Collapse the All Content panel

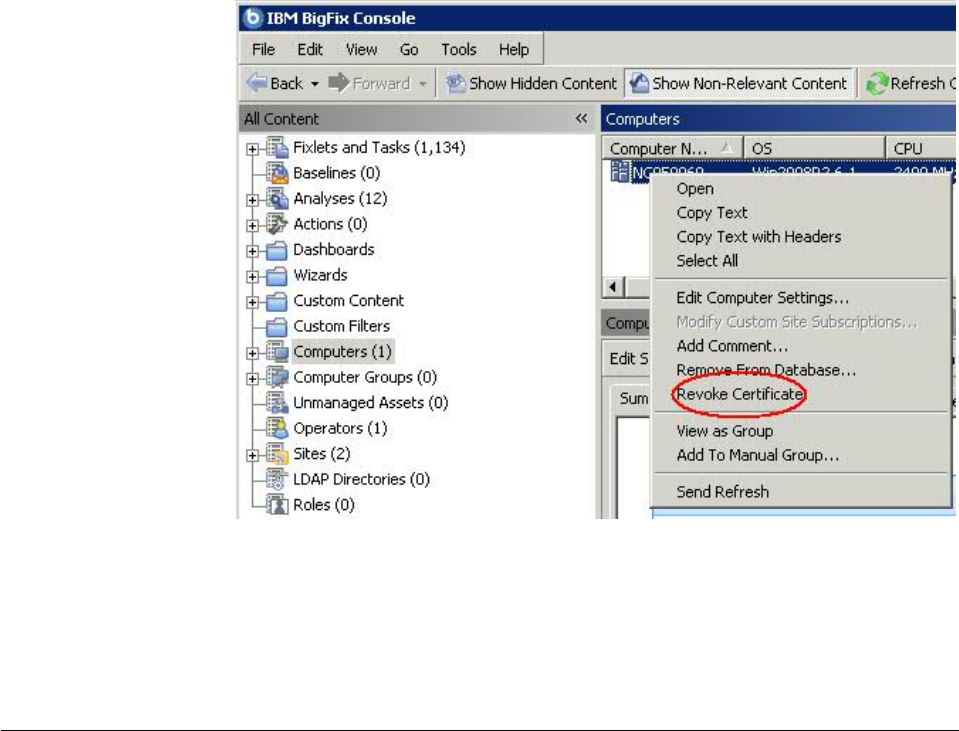point(581,119)
